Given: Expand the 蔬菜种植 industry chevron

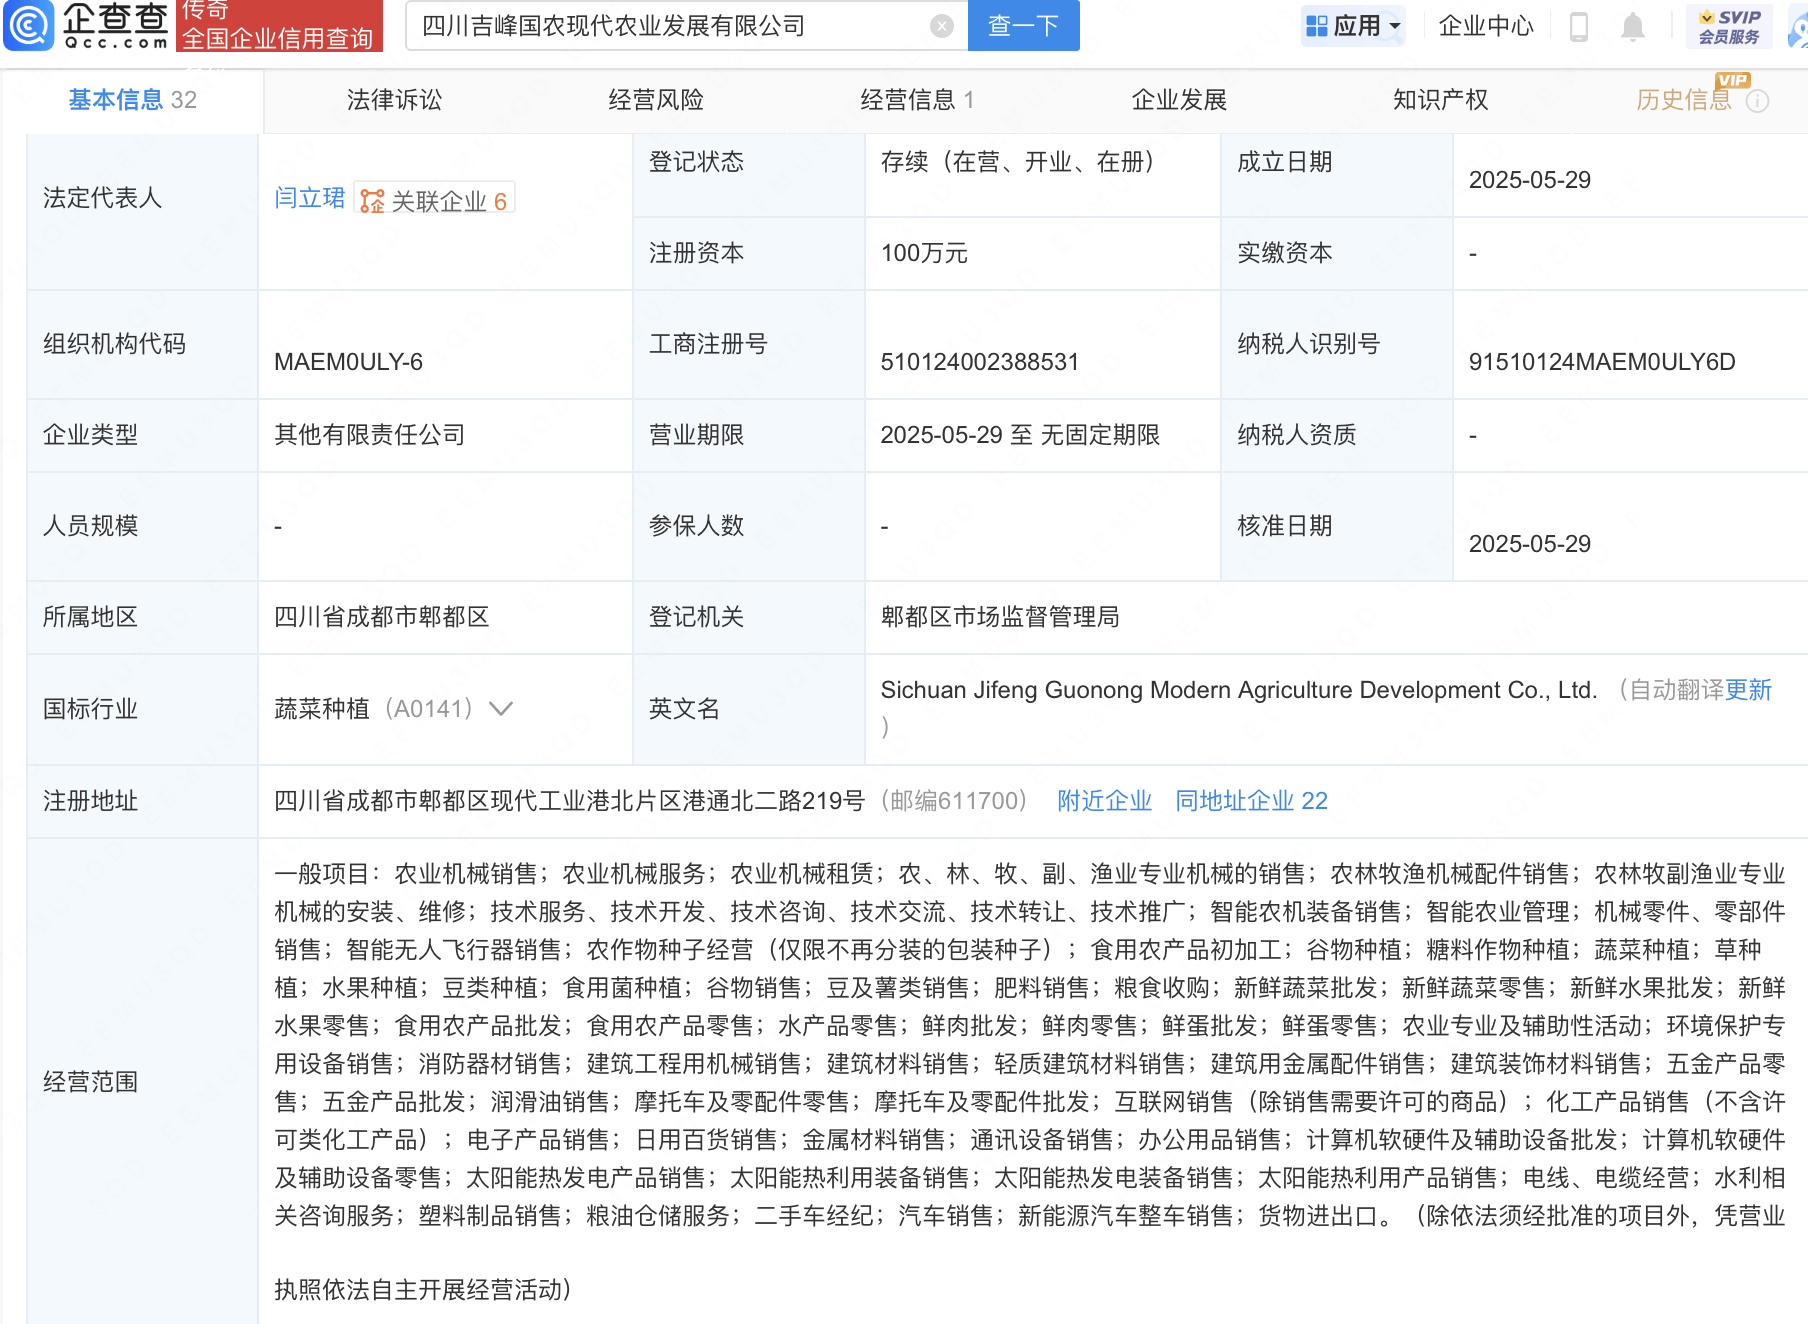Looking at the screenshot, I should pyautogui.click(x=501, y=709).
